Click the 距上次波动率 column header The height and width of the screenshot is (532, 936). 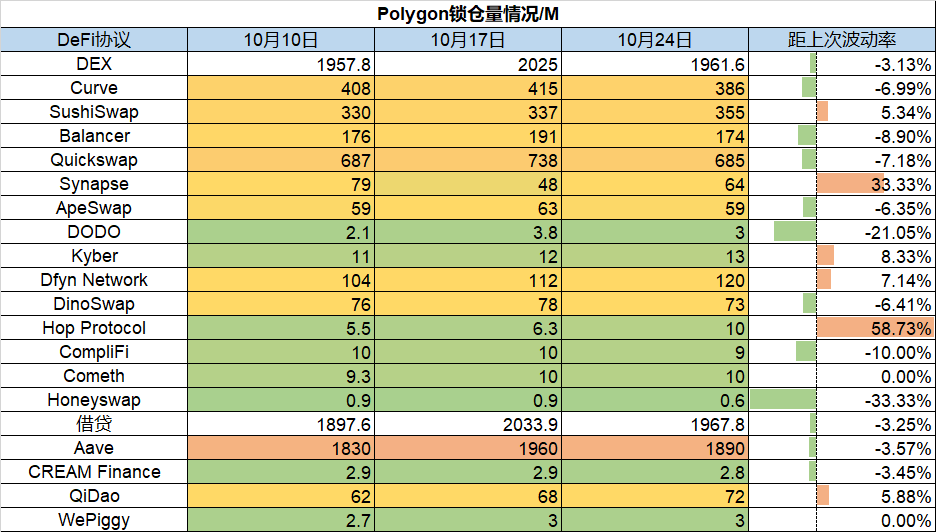click(x=842, y=40)
